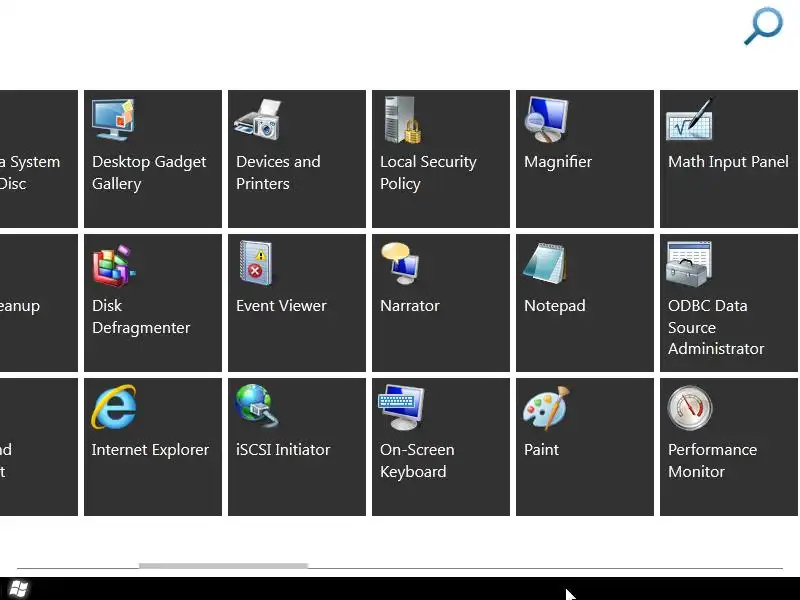The width and height of the screenshot is (800, 600).
Task: Open the partially visible 'System Disc' tile
Action: click(39, 159)
